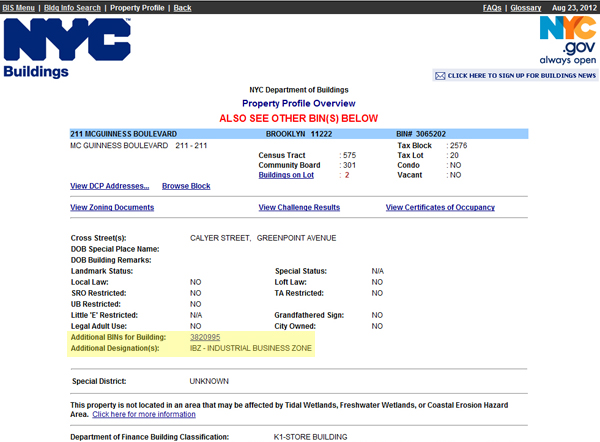The image size is (600, 442).
Task: Click additional BIN number 3820995
Action: click(205, 337)
